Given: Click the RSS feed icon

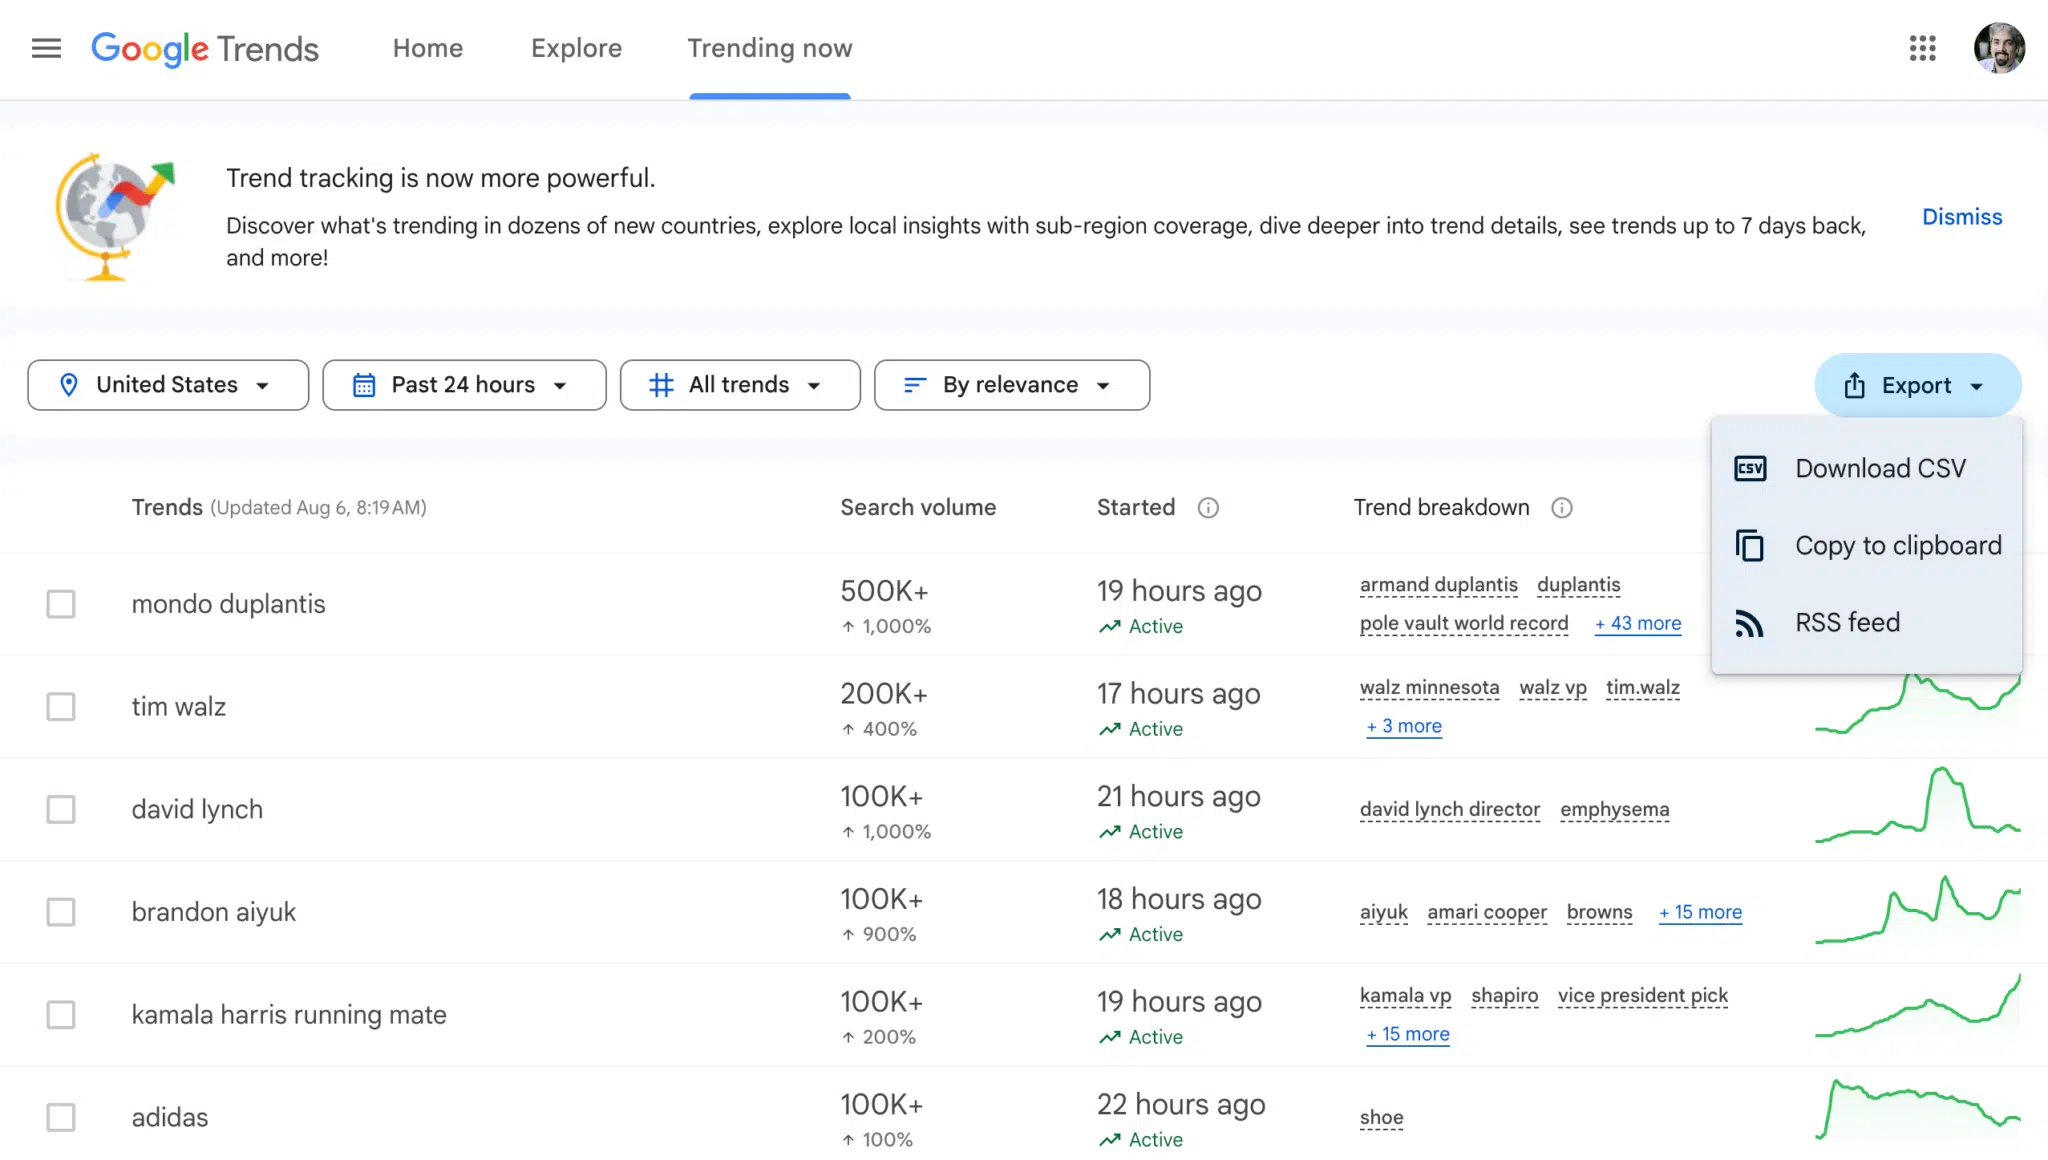Looking at the screenshot, I should [1749, 623].
